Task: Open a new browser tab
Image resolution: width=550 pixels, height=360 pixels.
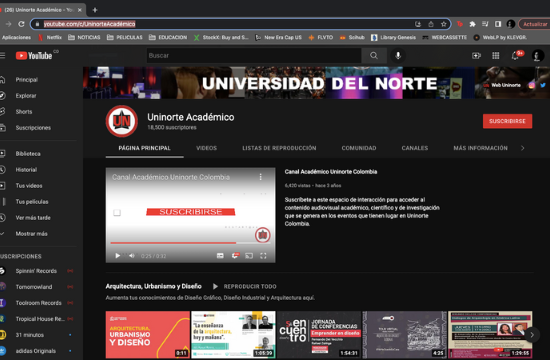Action: pos(95,10)
